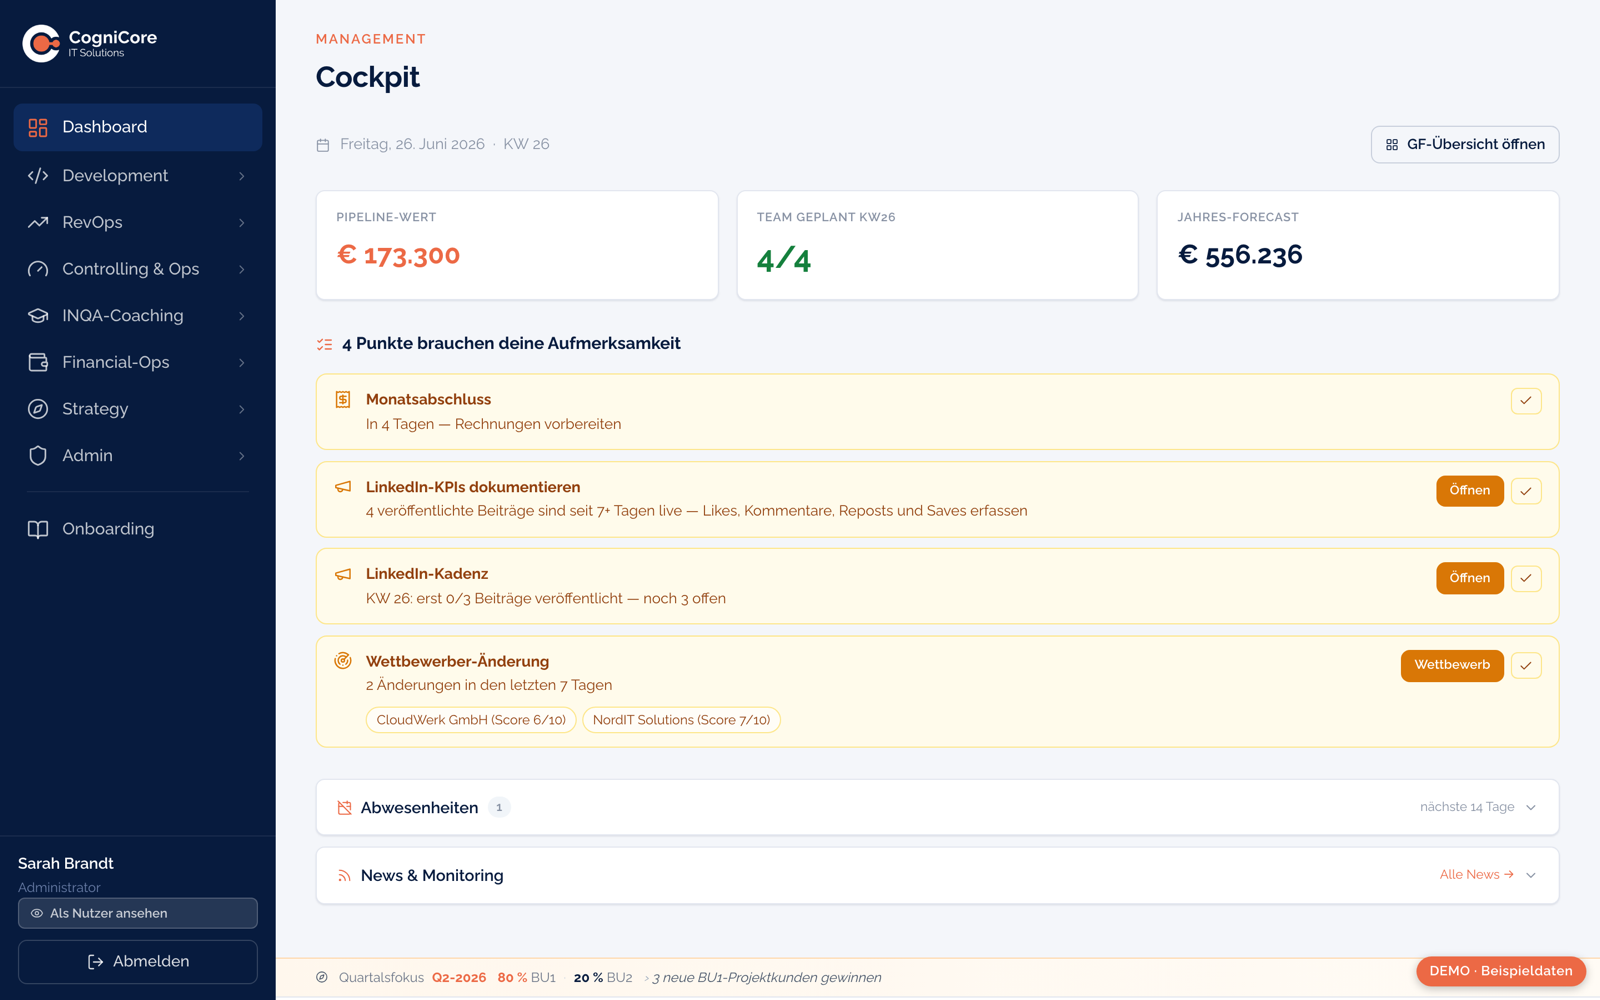The height and width of the screenshot is (1000, 1600).
Task: Click Öffnen for LinkedIn-KPIs dokumentieren
Action: [x=1470, y=491]
